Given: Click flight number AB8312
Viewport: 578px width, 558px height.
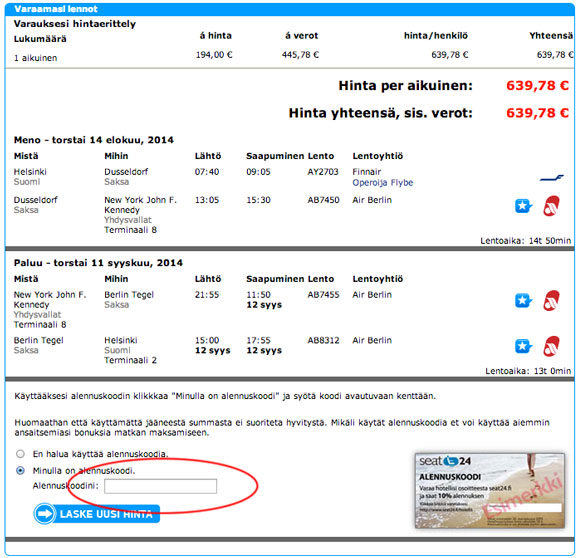Looking at the screenshot, I should pos(323,340).
